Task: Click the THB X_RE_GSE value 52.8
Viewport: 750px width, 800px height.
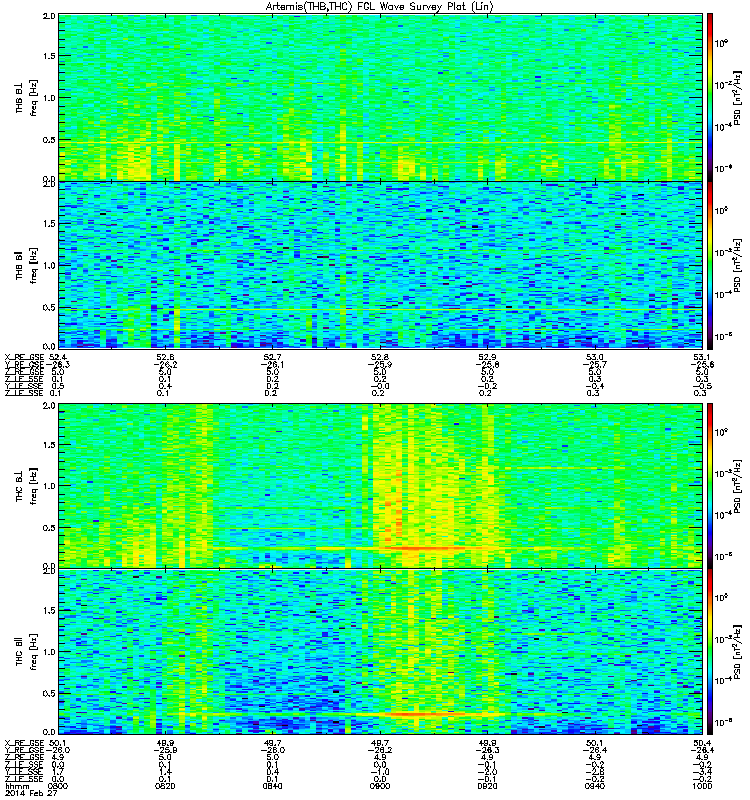Action: (380, 357)
